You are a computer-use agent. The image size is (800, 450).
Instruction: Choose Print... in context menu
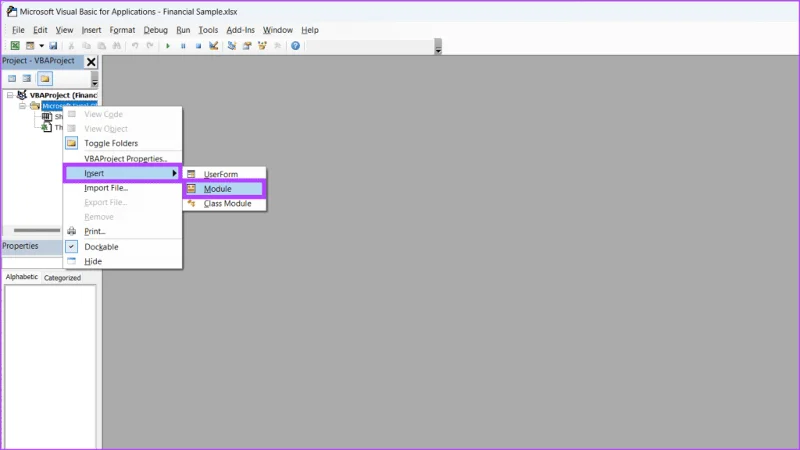tap(122, 231)
